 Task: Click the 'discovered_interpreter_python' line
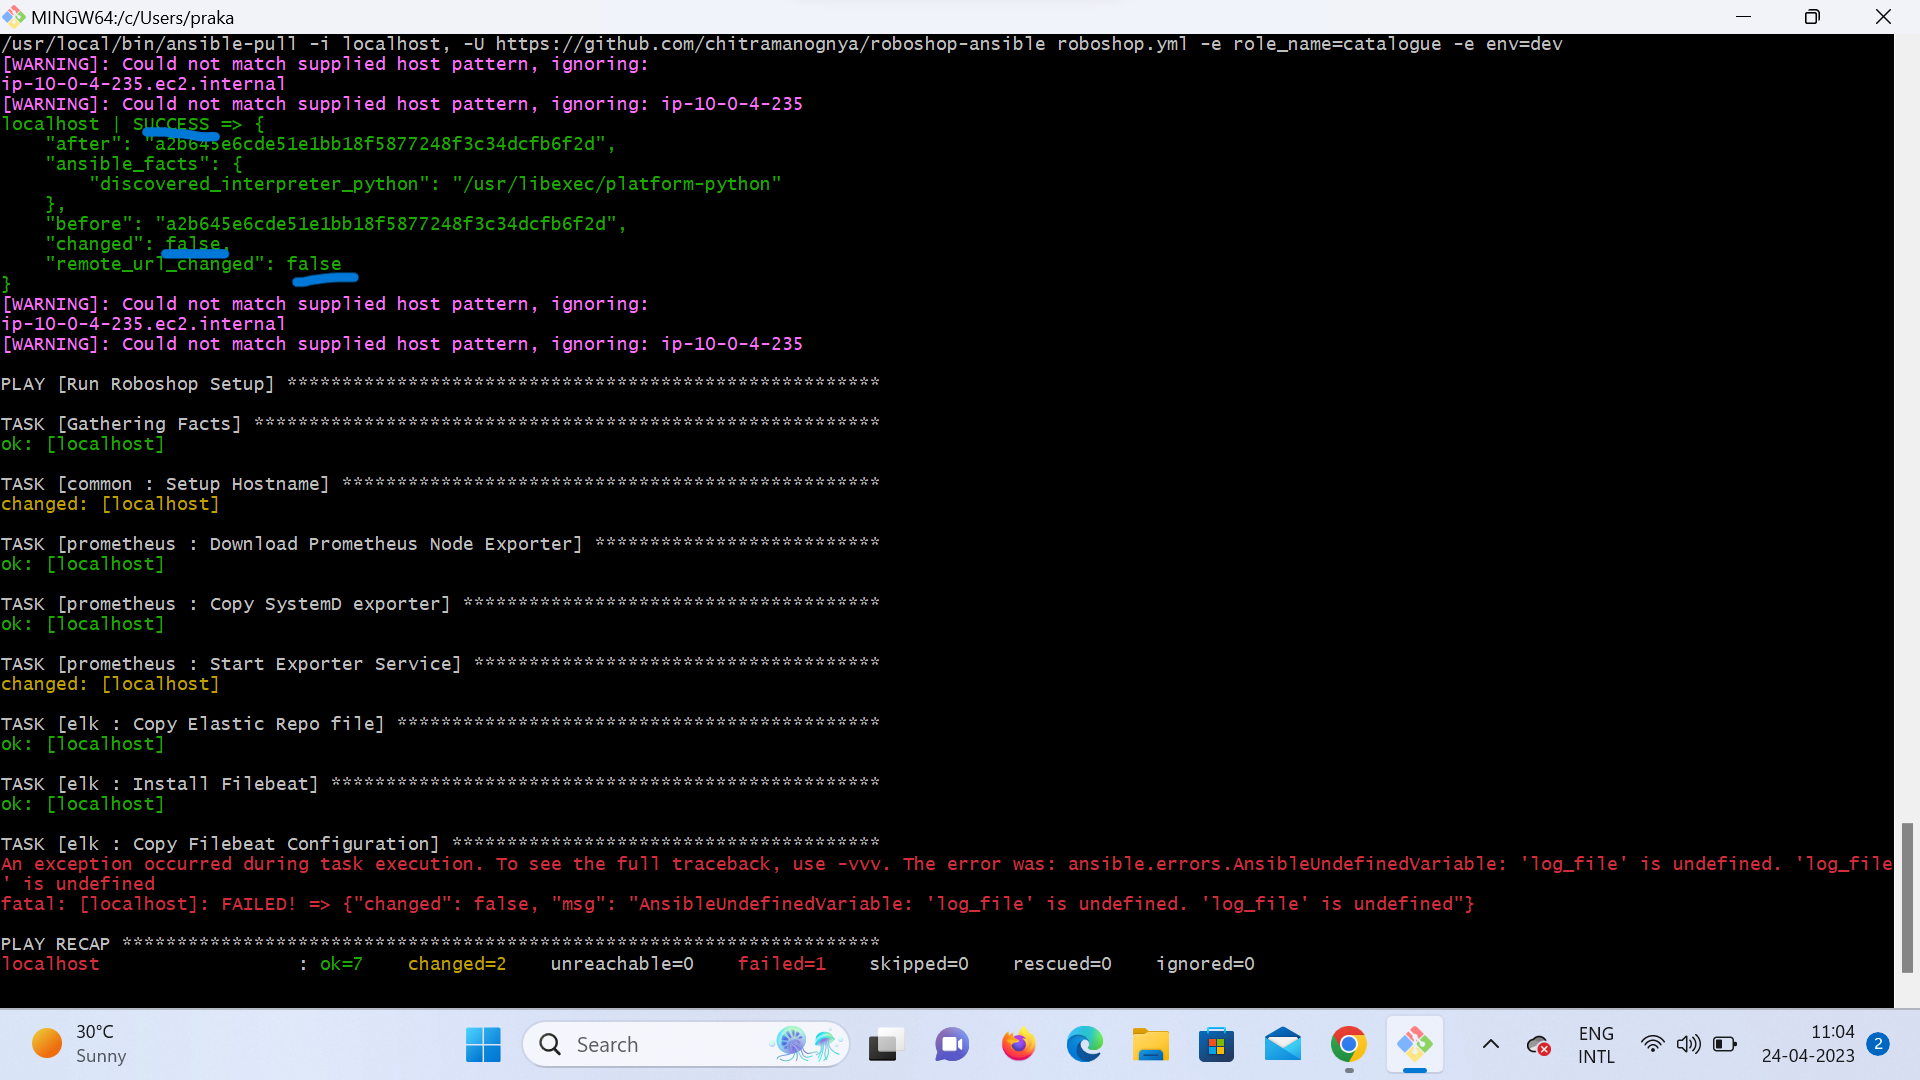[435, 184]
